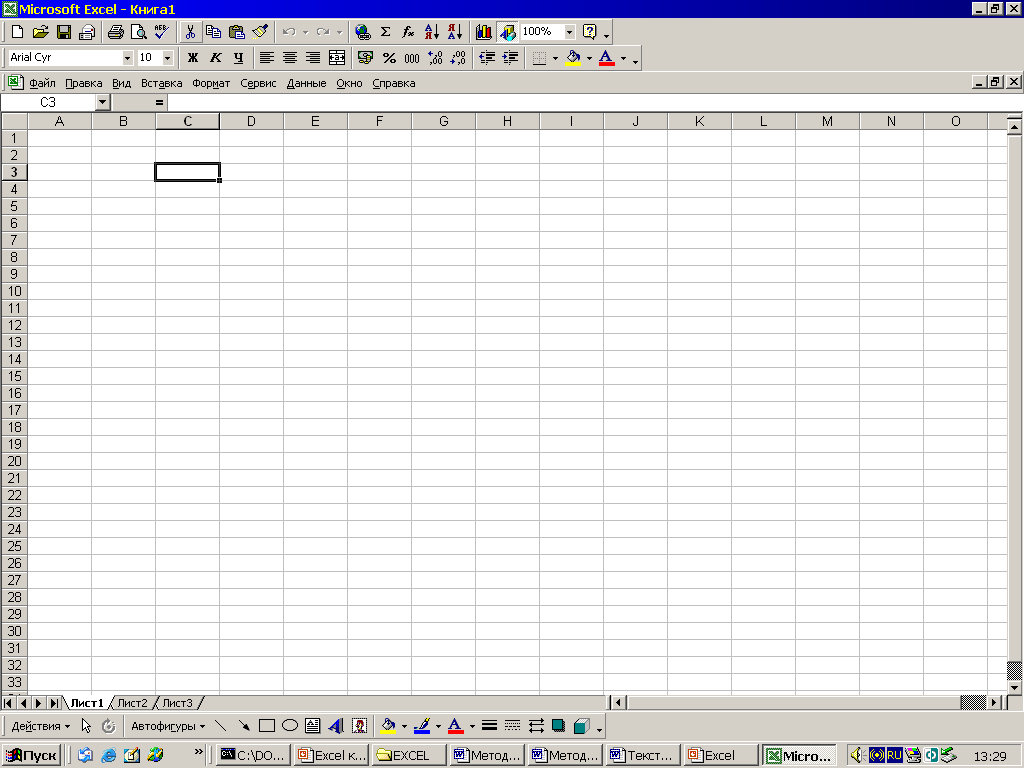Screen dimensions: 1024x768
Task: Copy the selection with the Copy icon
Action: 214,31
